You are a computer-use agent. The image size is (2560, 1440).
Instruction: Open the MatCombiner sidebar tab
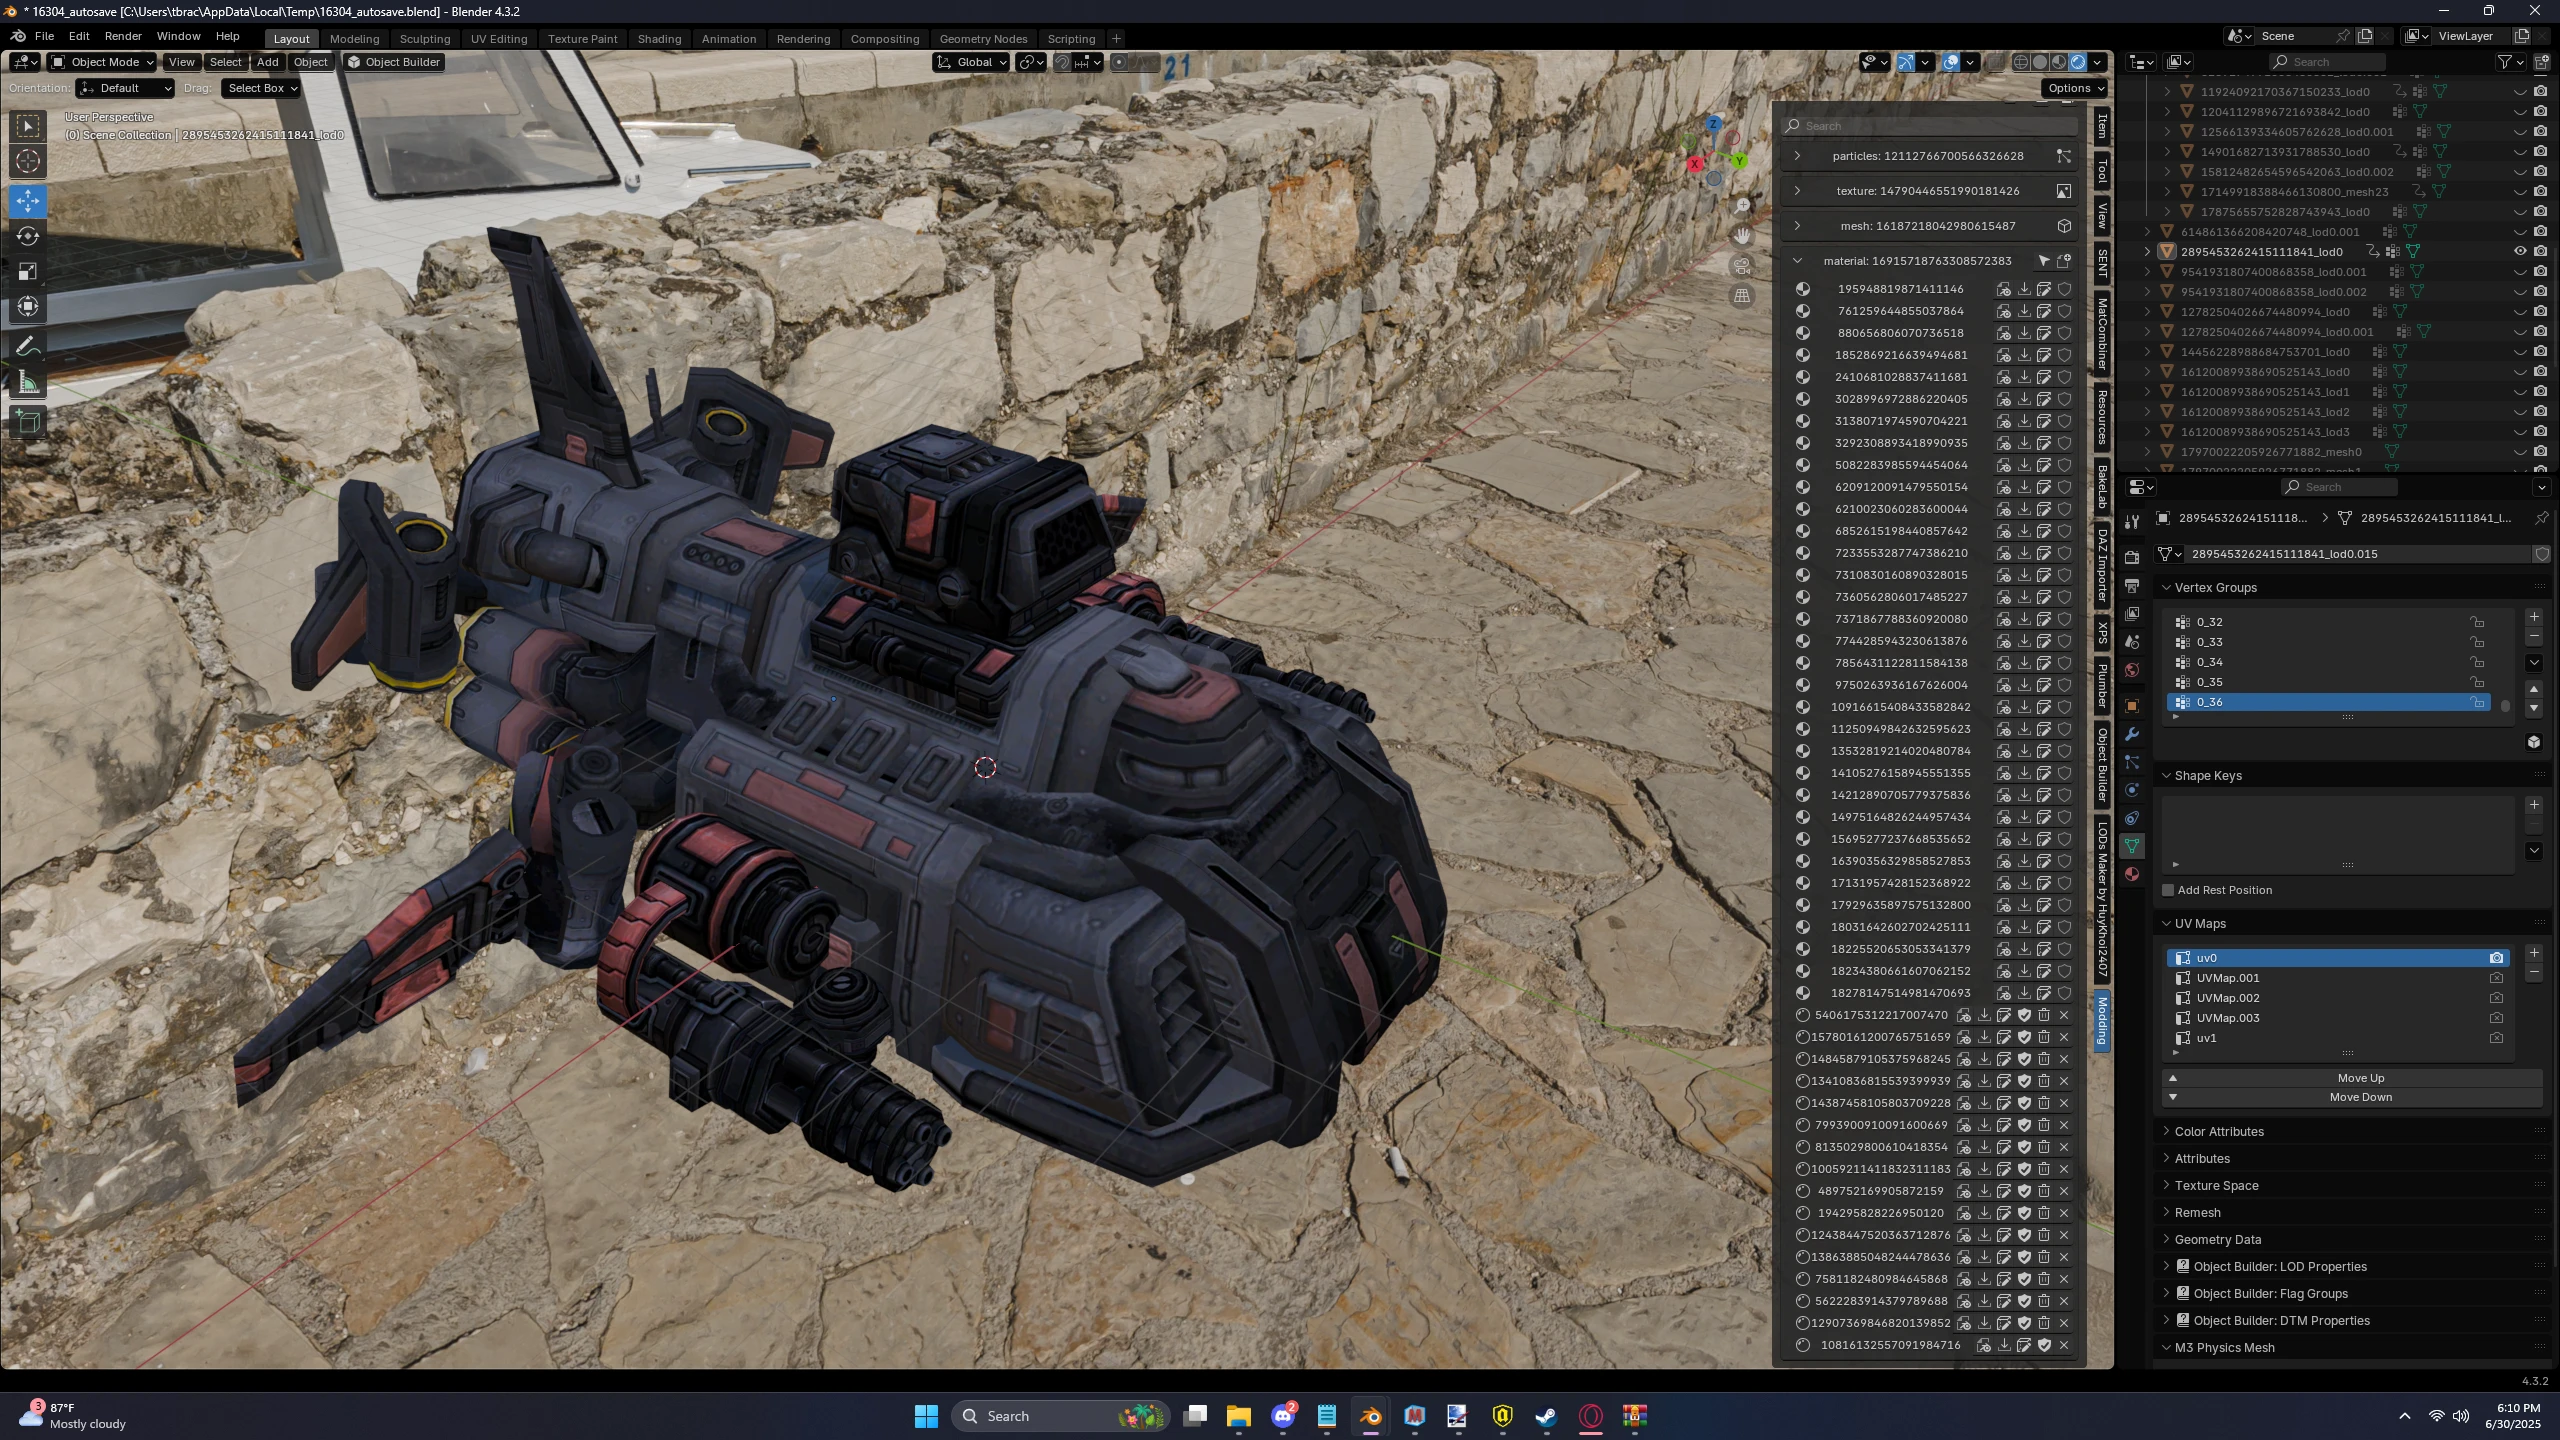pos(2102,335)
